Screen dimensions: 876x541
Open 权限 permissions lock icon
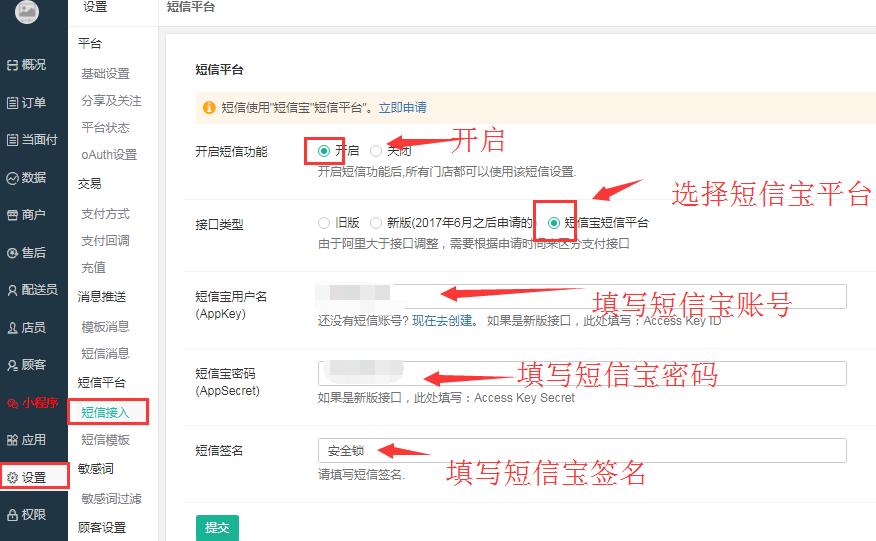13,515
